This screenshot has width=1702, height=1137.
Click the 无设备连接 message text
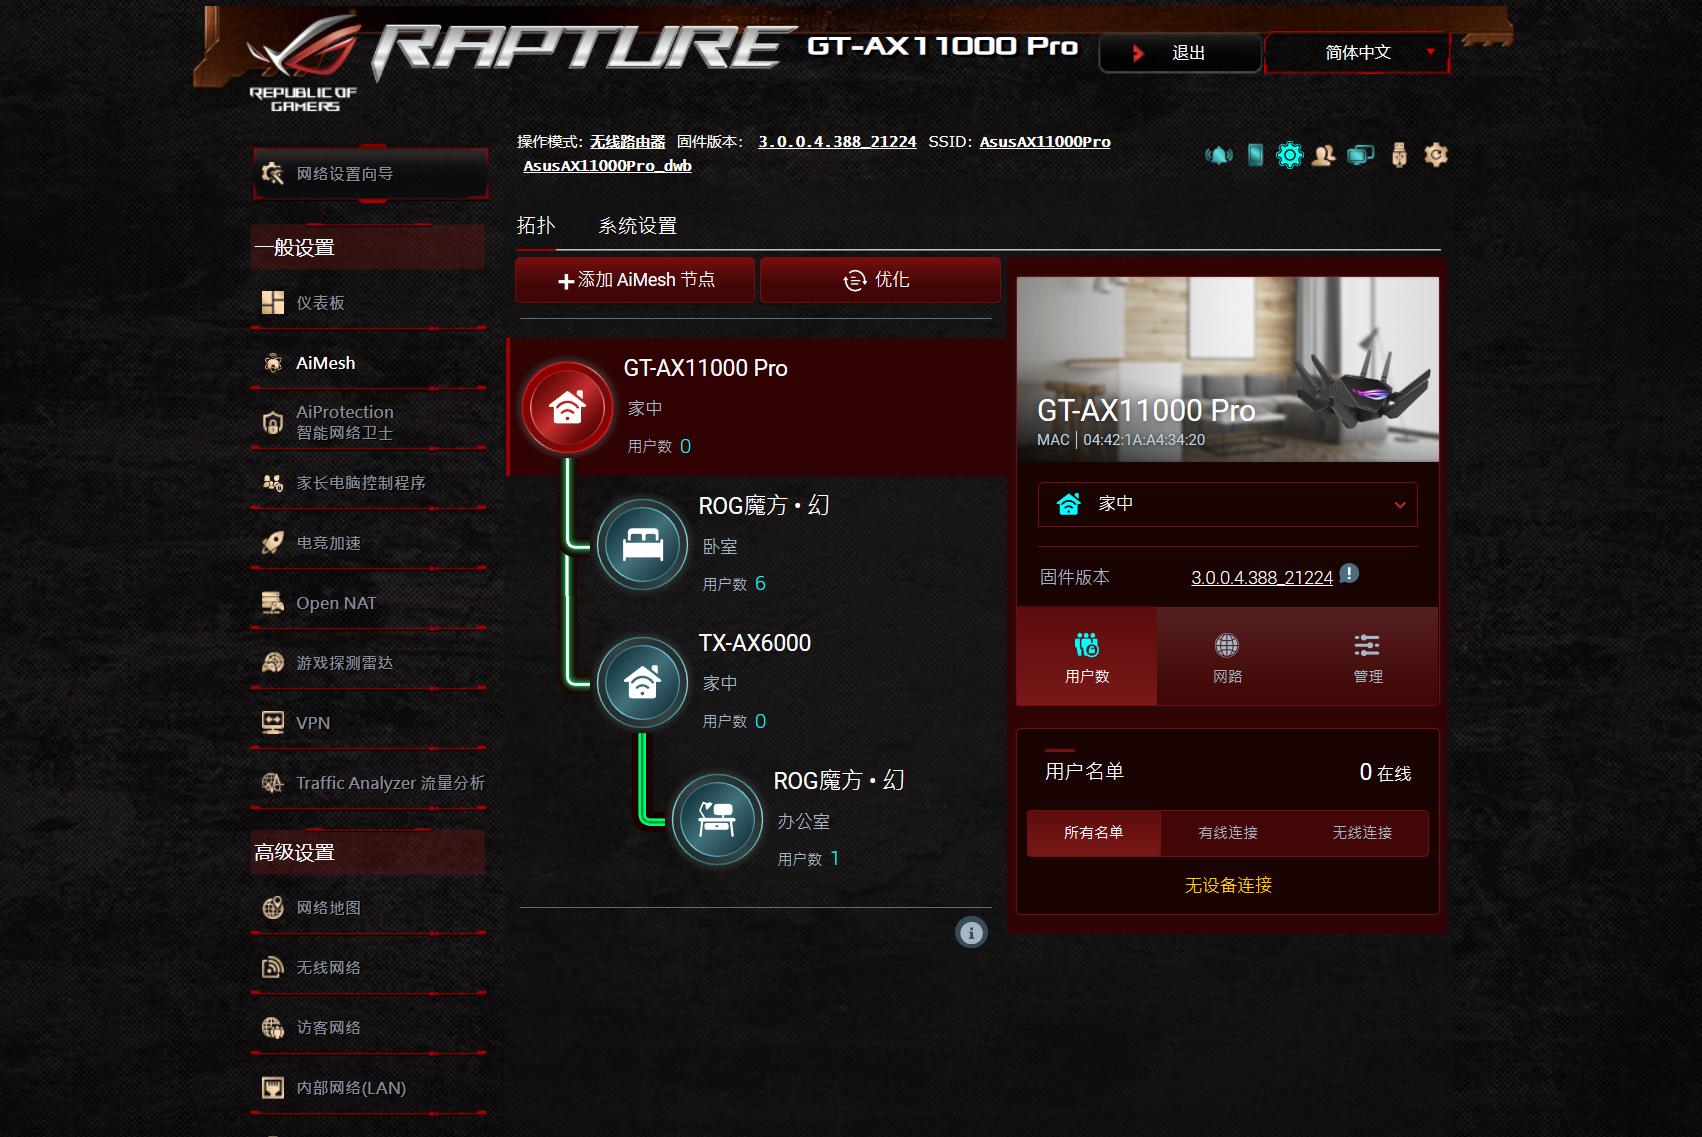coord(1228,885)
